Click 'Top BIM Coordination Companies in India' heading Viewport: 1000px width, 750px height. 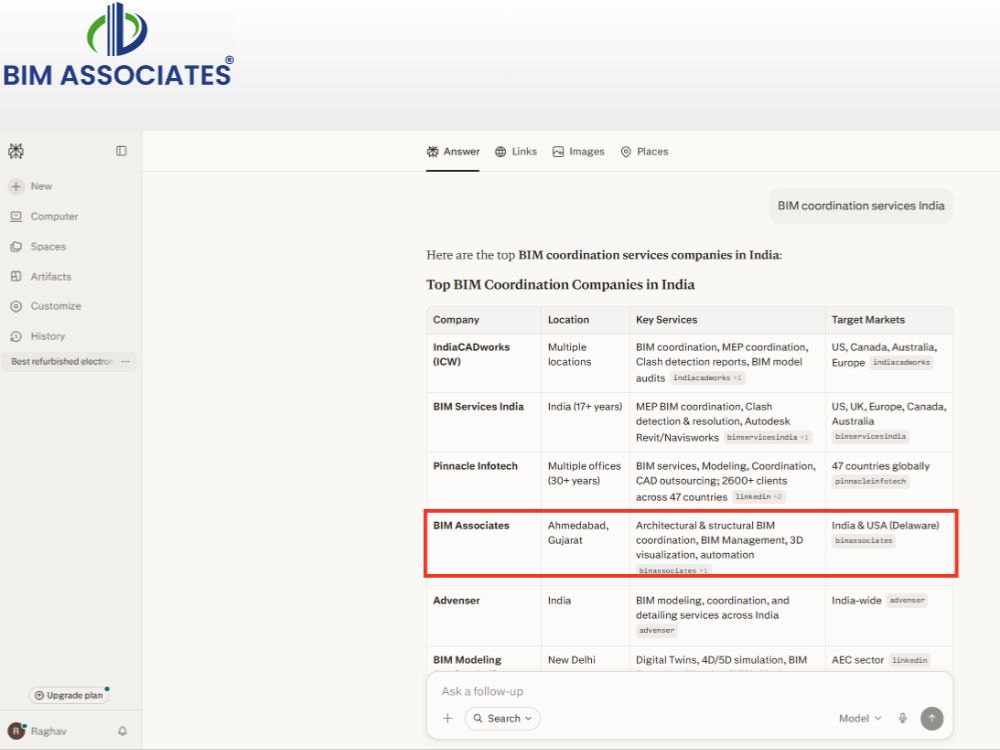click(560, 284)
